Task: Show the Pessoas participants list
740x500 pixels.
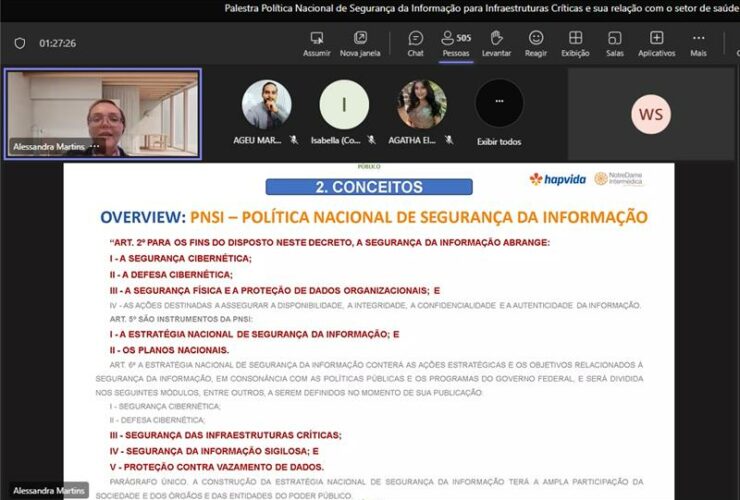Action: click(x=455, y=38)
